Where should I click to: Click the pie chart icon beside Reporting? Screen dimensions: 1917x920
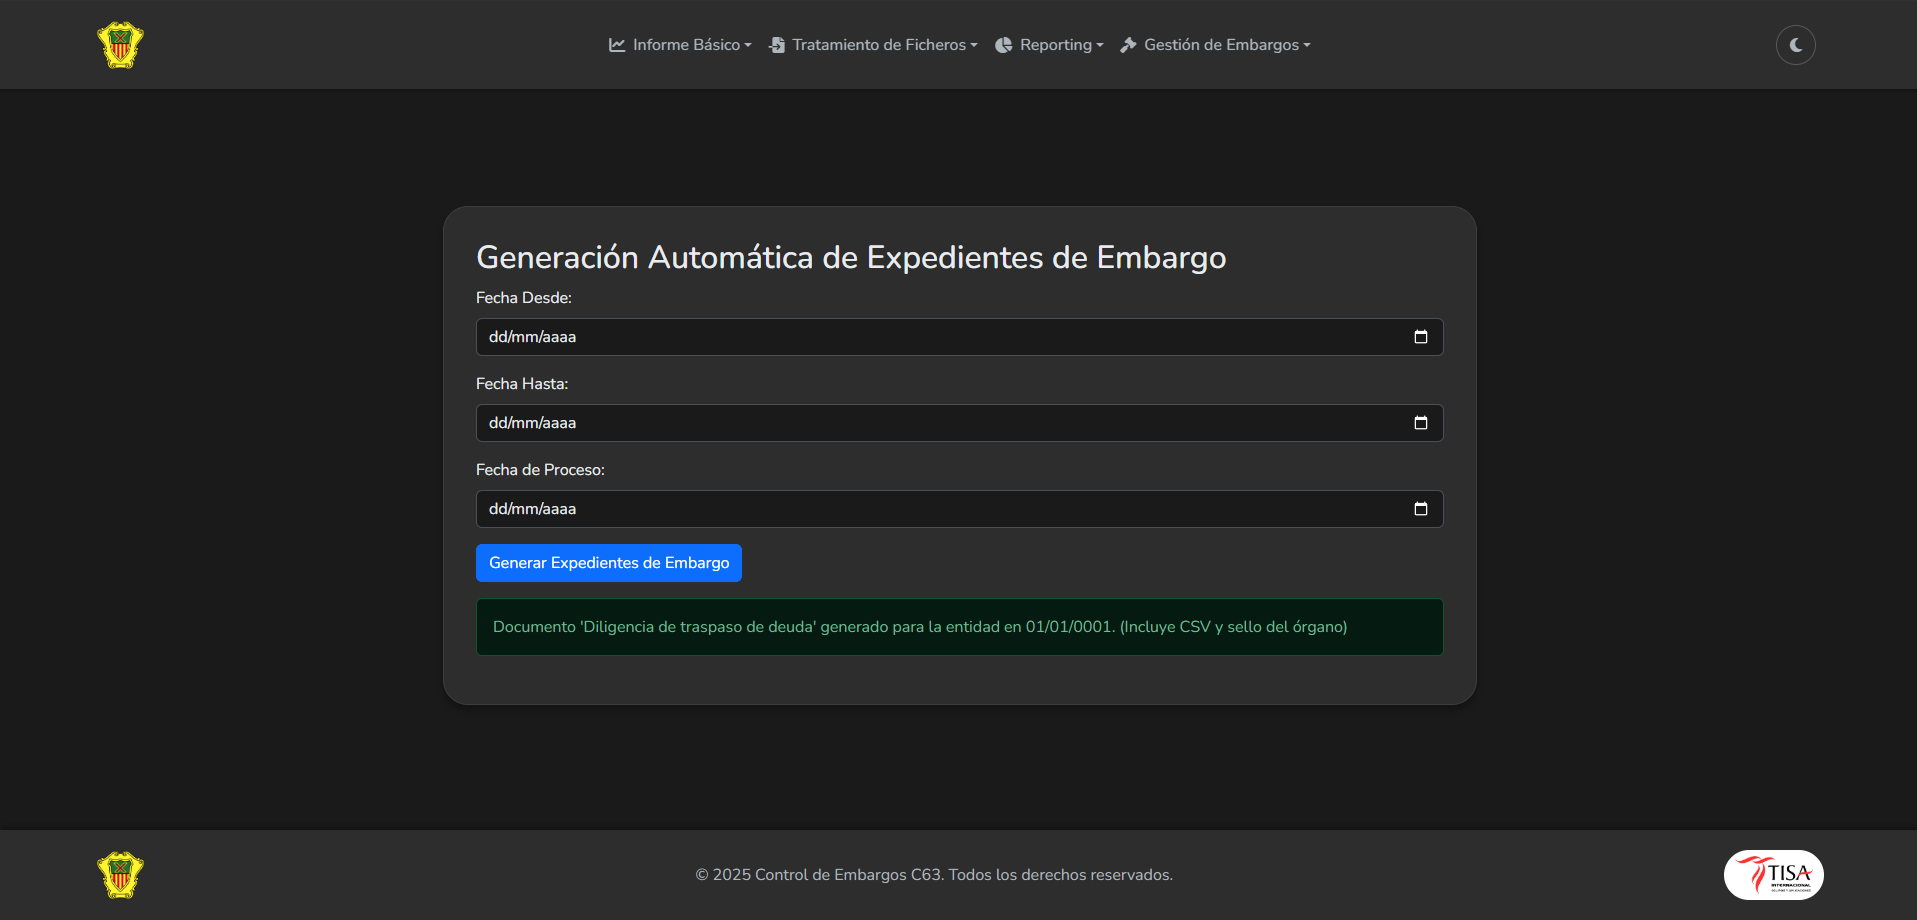1004,45
